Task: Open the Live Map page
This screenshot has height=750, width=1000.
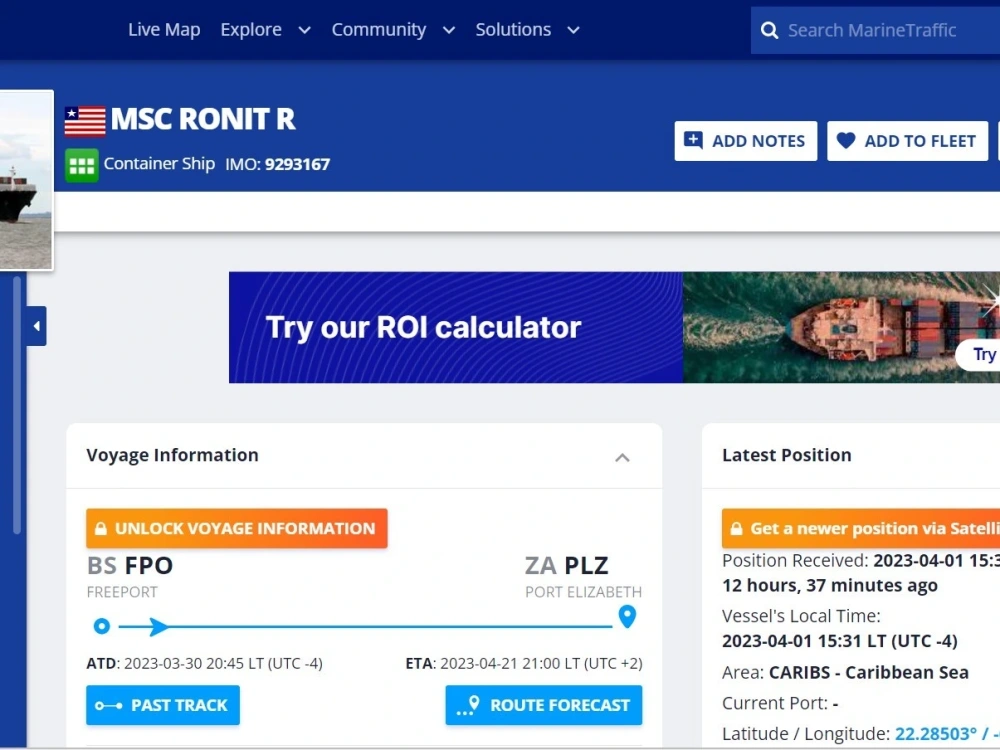Action: pos(164,29)
